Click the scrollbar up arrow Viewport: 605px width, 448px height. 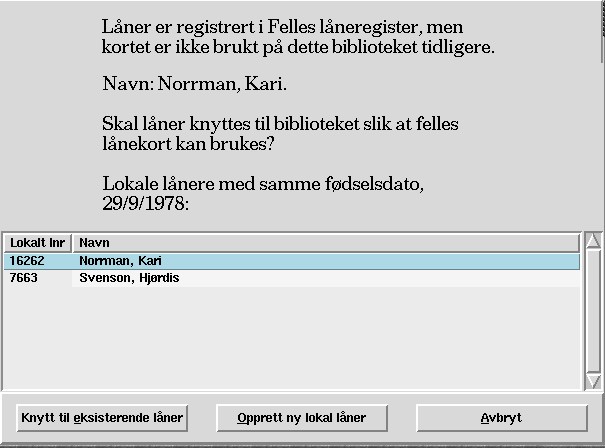(593, 242)
